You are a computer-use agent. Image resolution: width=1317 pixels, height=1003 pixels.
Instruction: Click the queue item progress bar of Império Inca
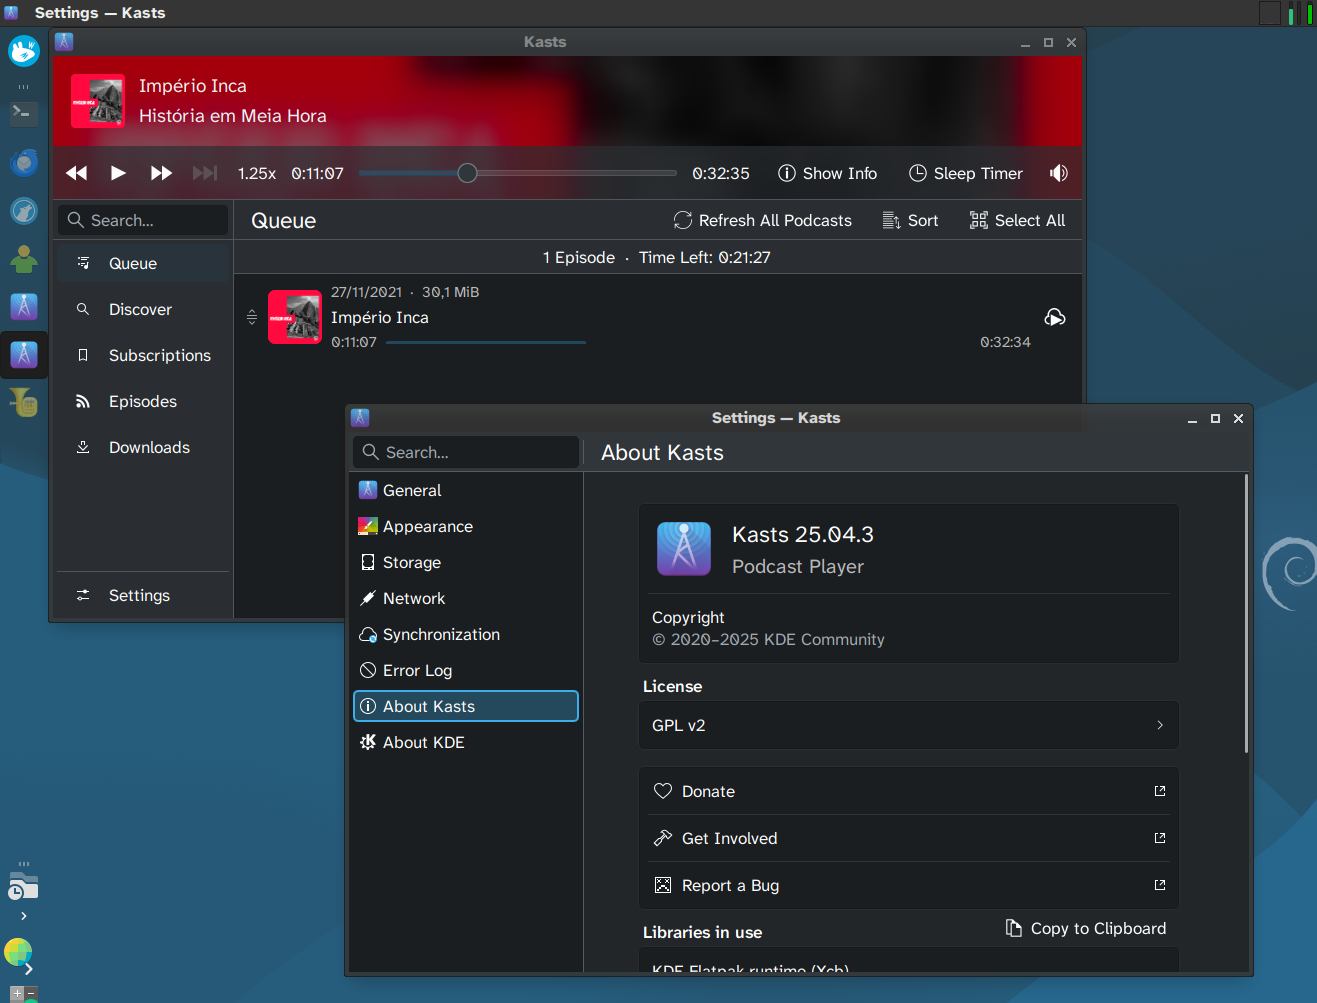pyautogui.click(x=486, y=342)
